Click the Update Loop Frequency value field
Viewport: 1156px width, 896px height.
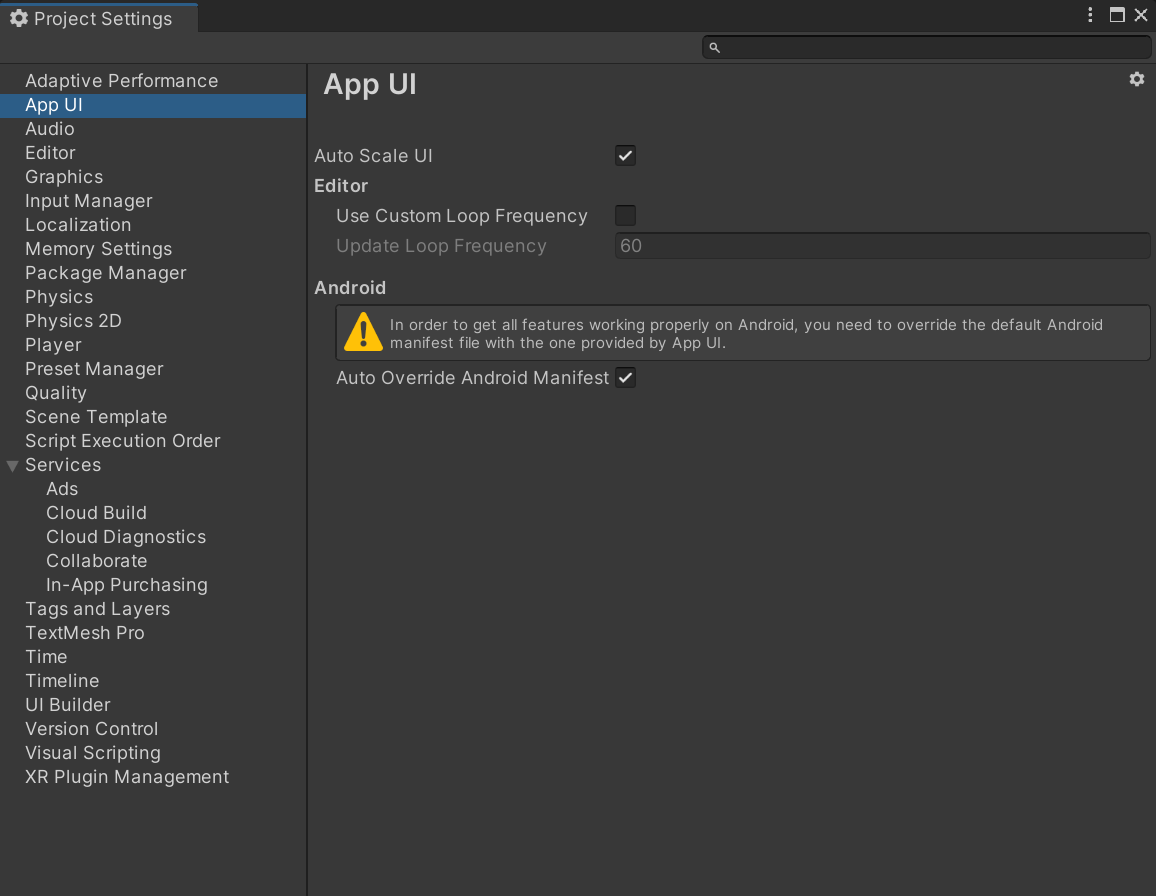click(x=882, y=245)
